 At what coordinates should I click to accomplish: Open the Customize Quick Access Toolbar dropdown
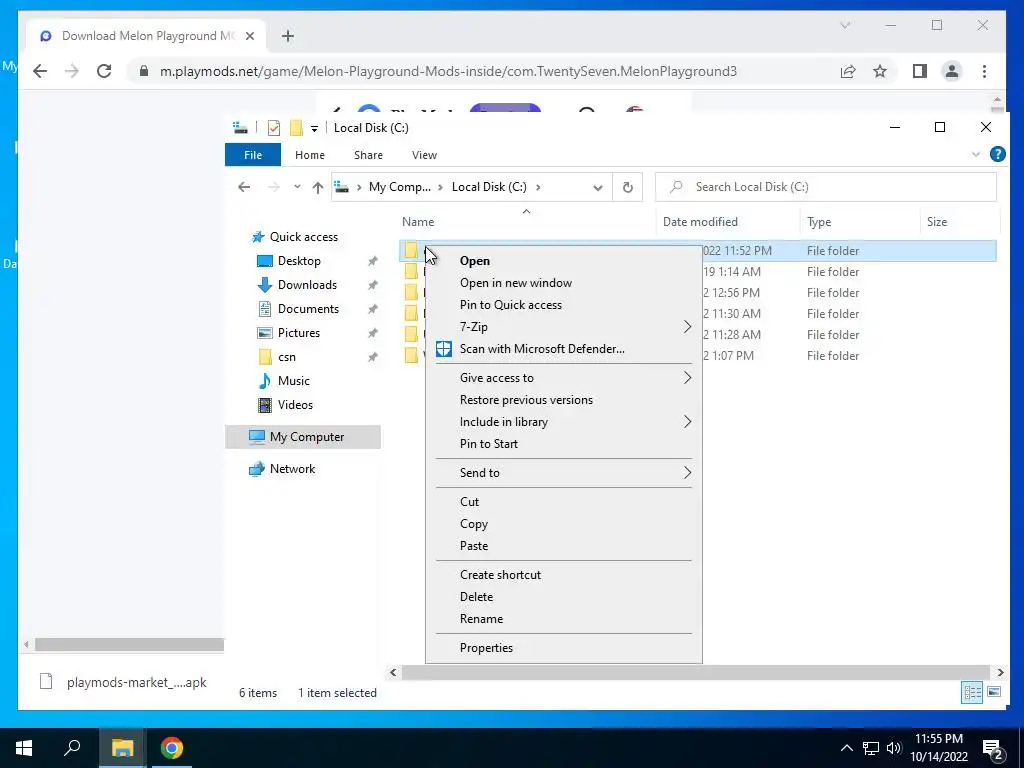pos(314,129)
